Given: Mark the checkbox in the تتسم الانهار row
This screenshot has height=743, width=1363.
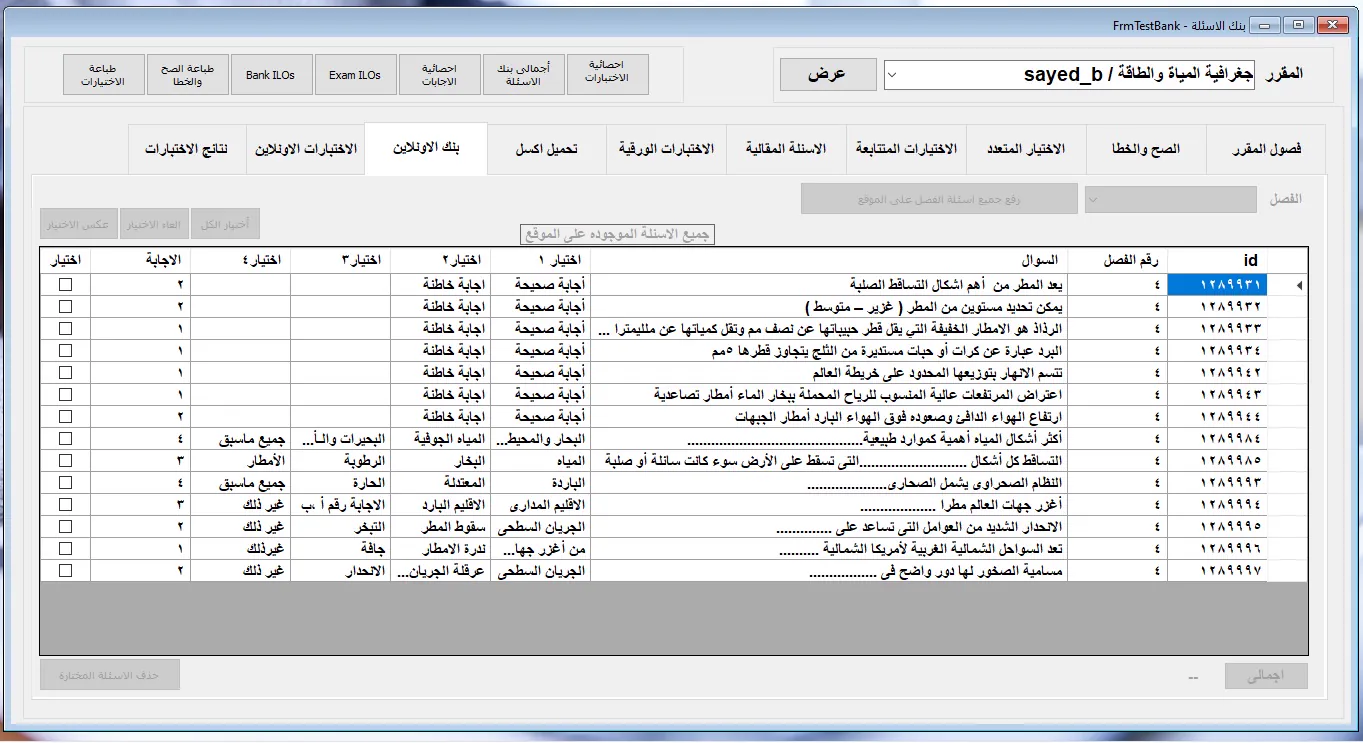Looking at the screenshot, I should point(66,373).
